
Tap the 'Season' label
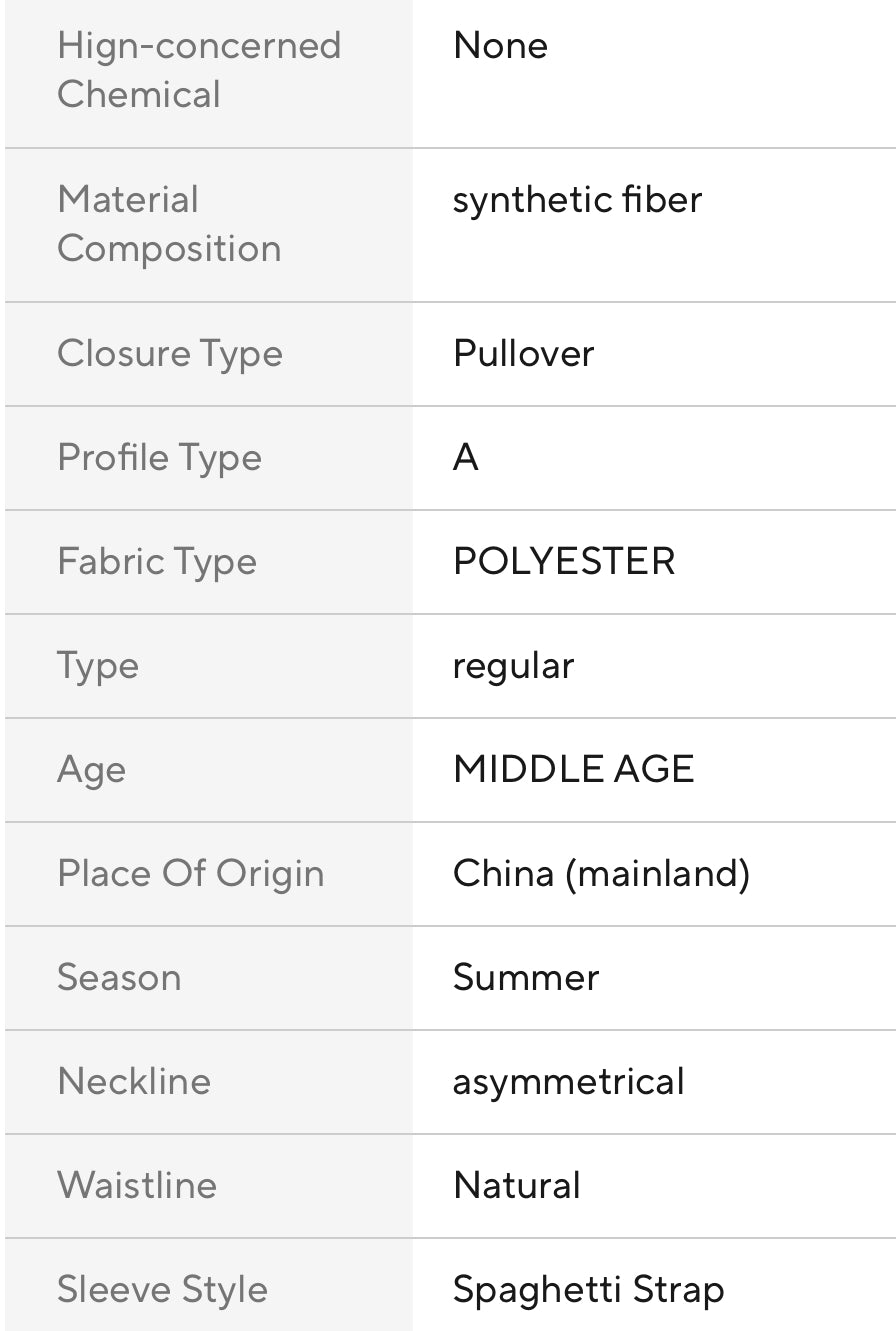[119, 978]
